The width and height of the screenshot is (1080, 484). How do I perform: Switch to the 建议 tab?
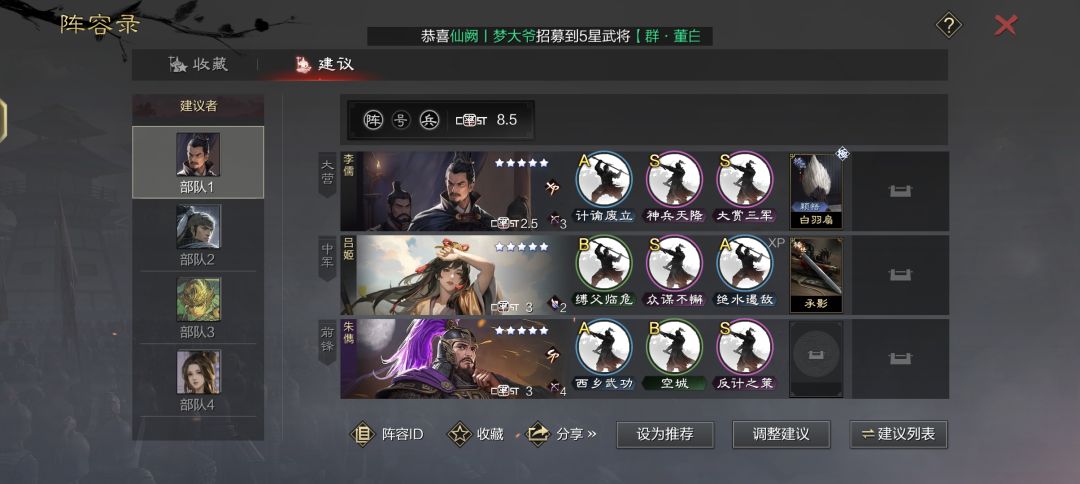click(x=324, y=65)
